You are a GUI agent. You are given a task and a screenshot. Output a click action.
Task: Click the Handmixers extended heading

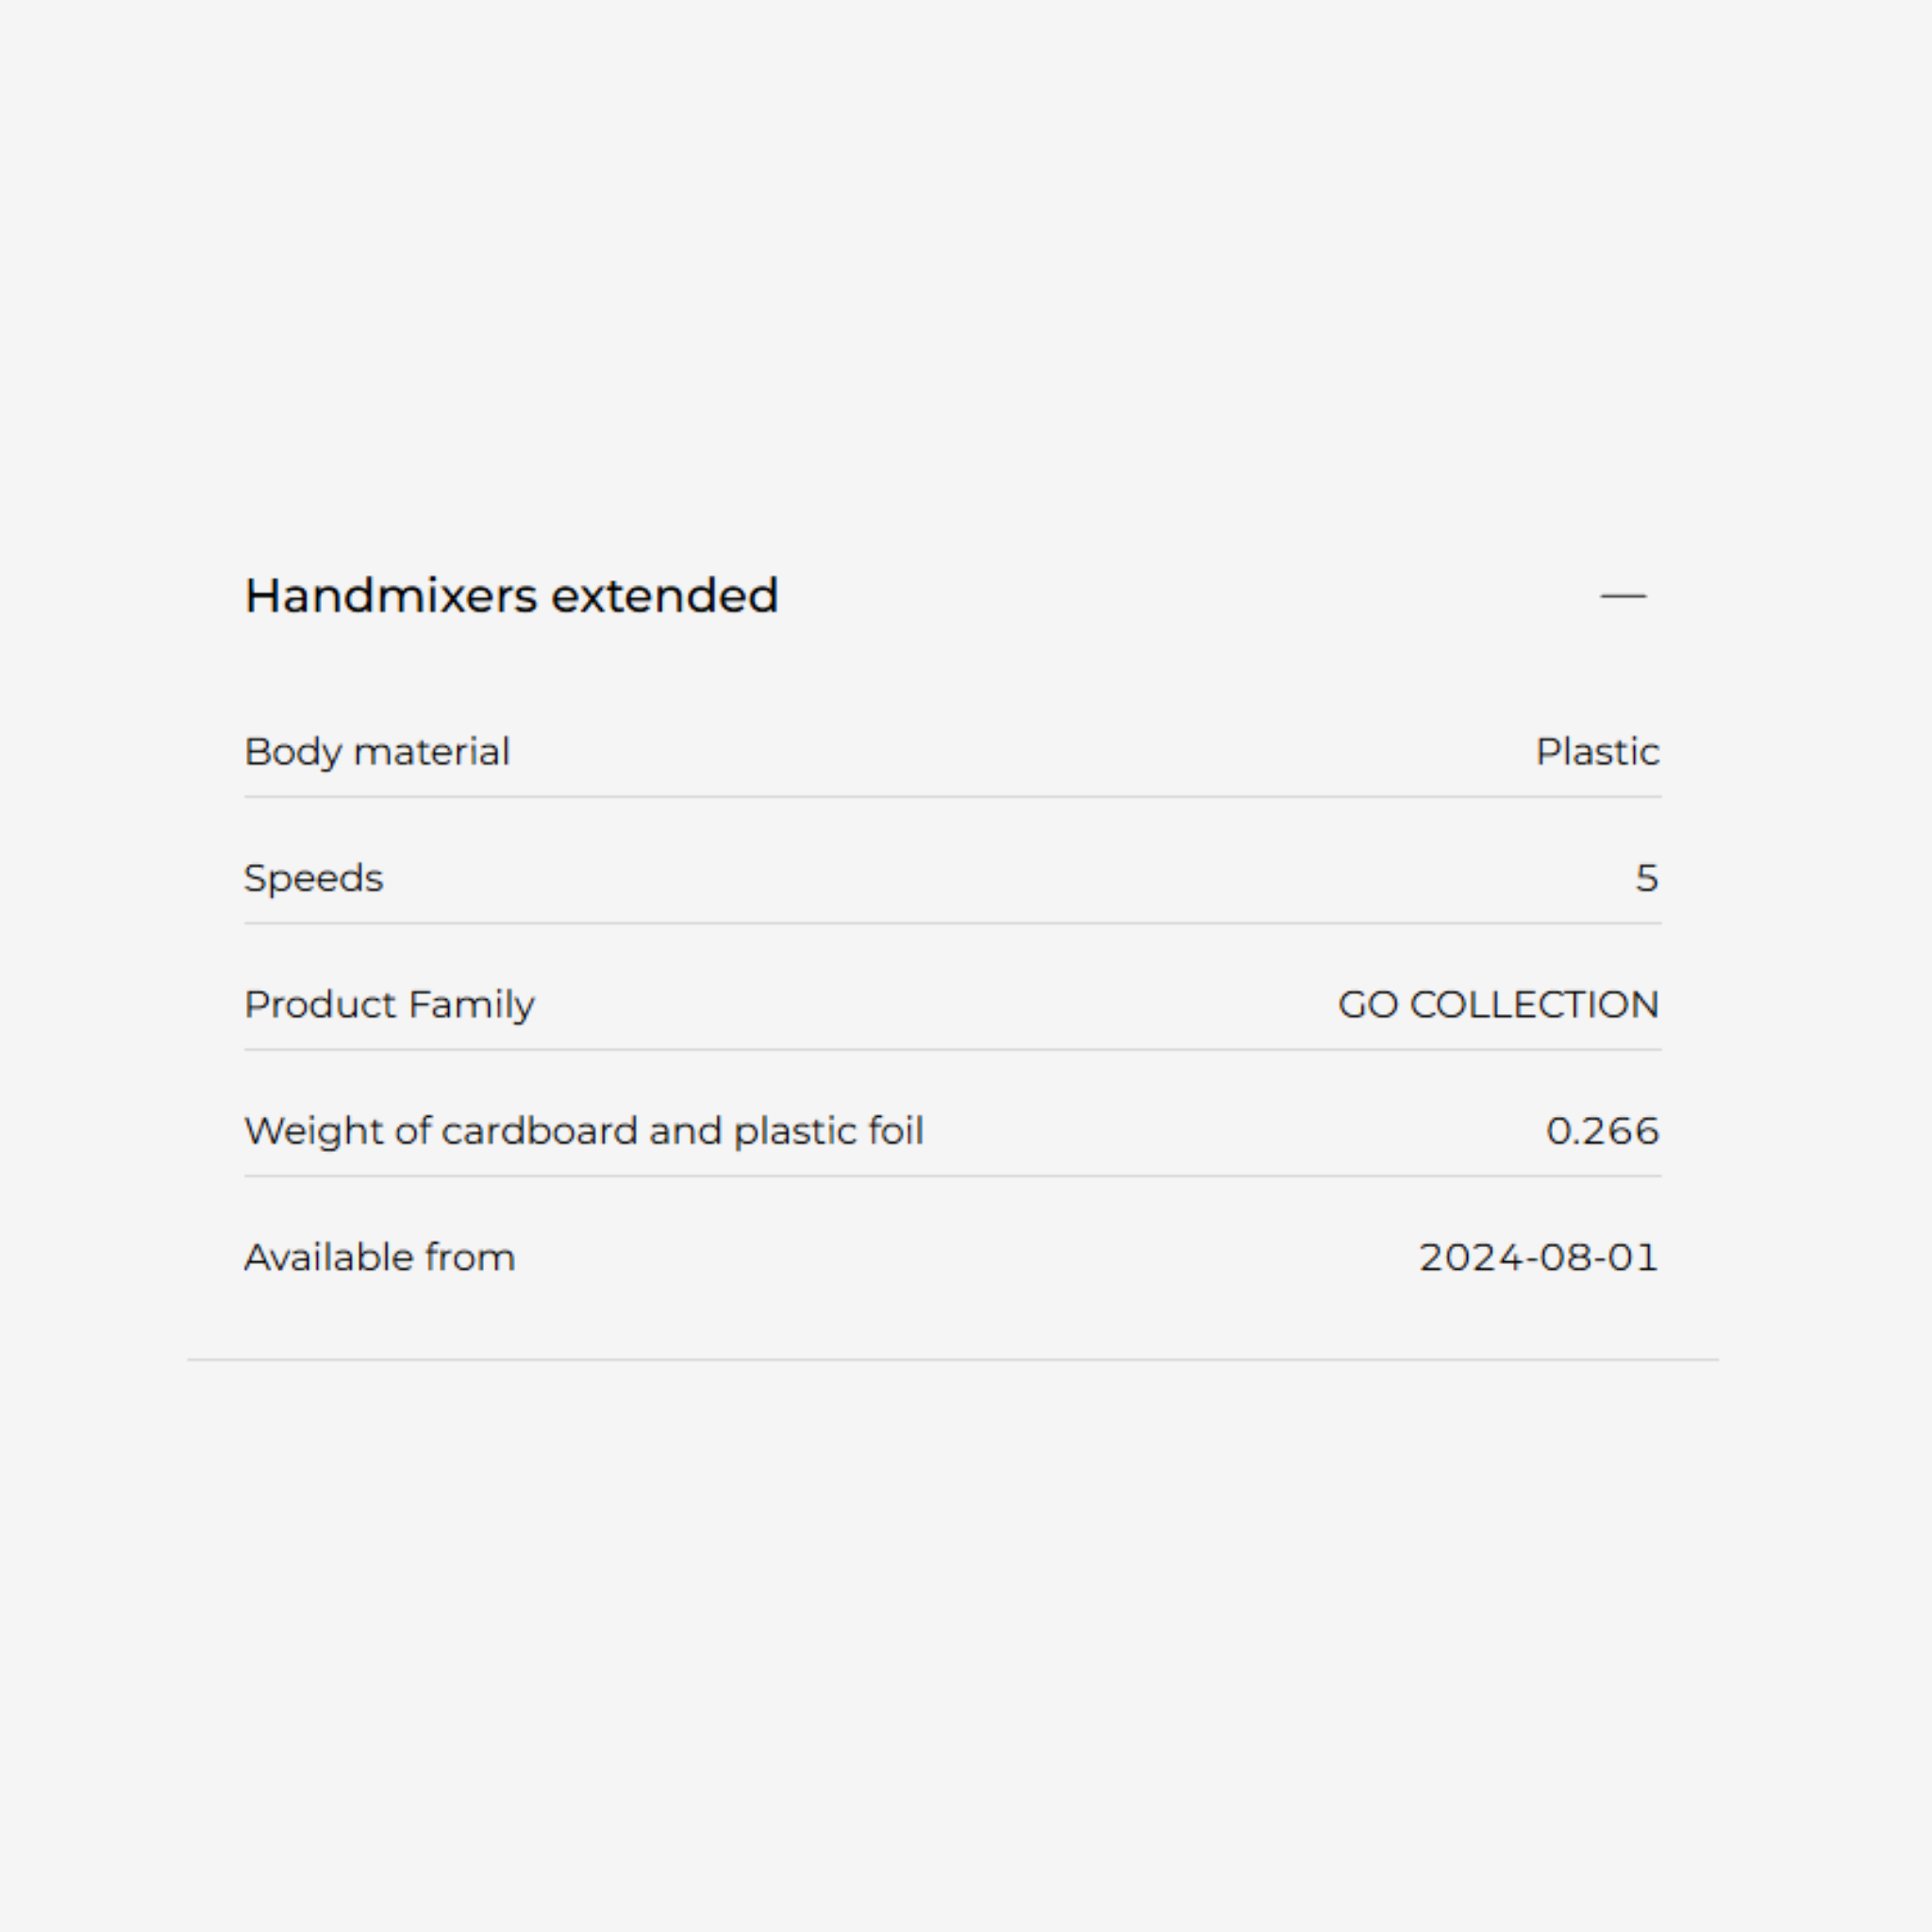511,596
